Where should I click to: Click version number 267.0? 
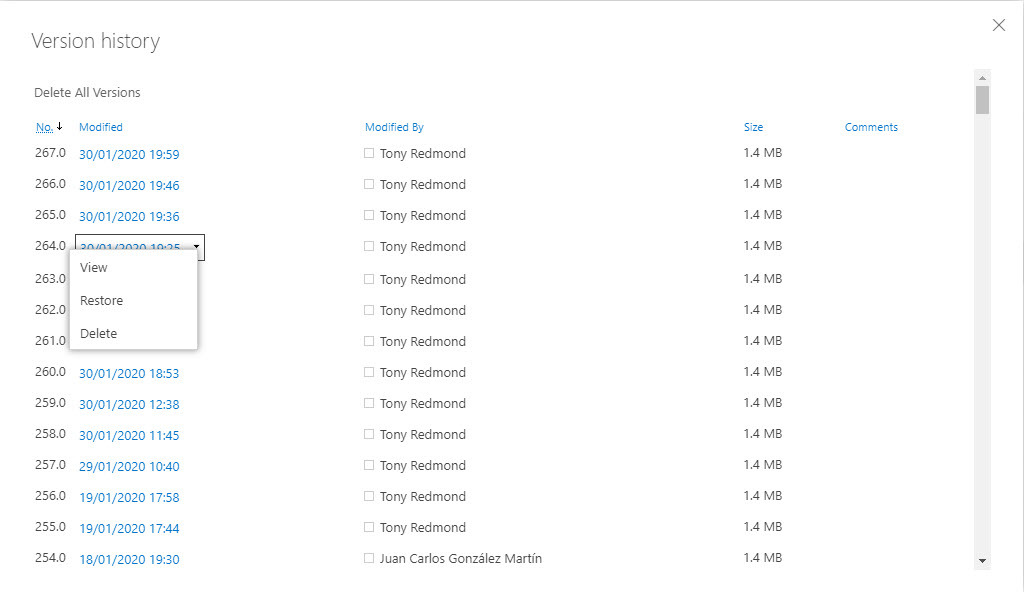tap(50, 152)
